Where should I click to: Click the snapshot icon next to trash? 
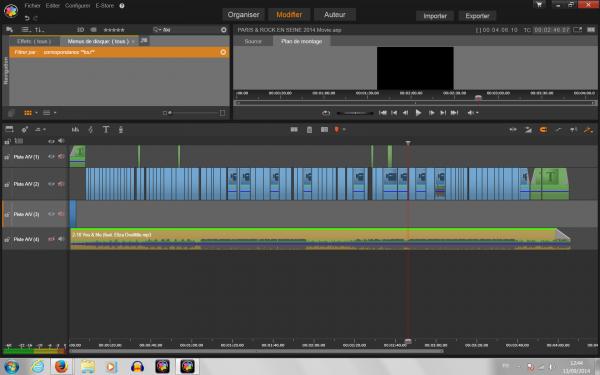pyautogui.click(x=324, y=130)
